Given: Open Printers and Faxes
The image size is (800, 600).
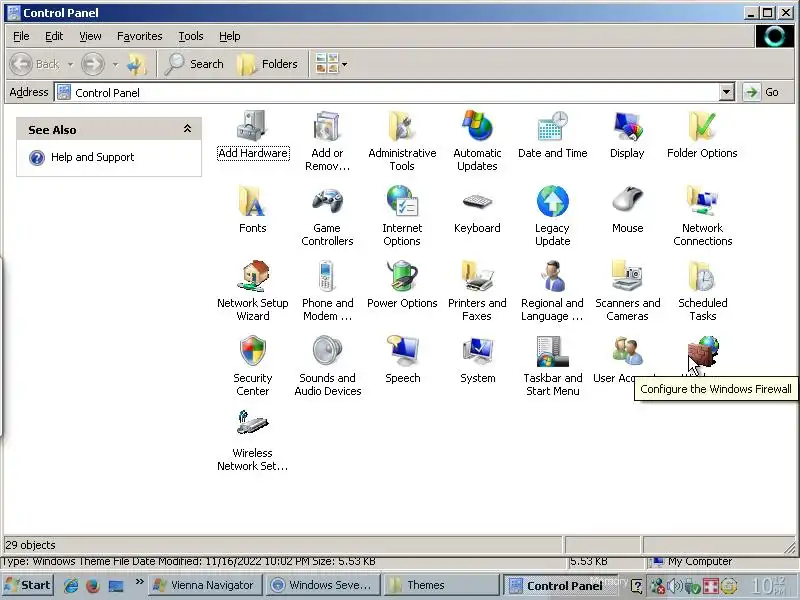Looking at the screenshot, I should coord(477,290).
